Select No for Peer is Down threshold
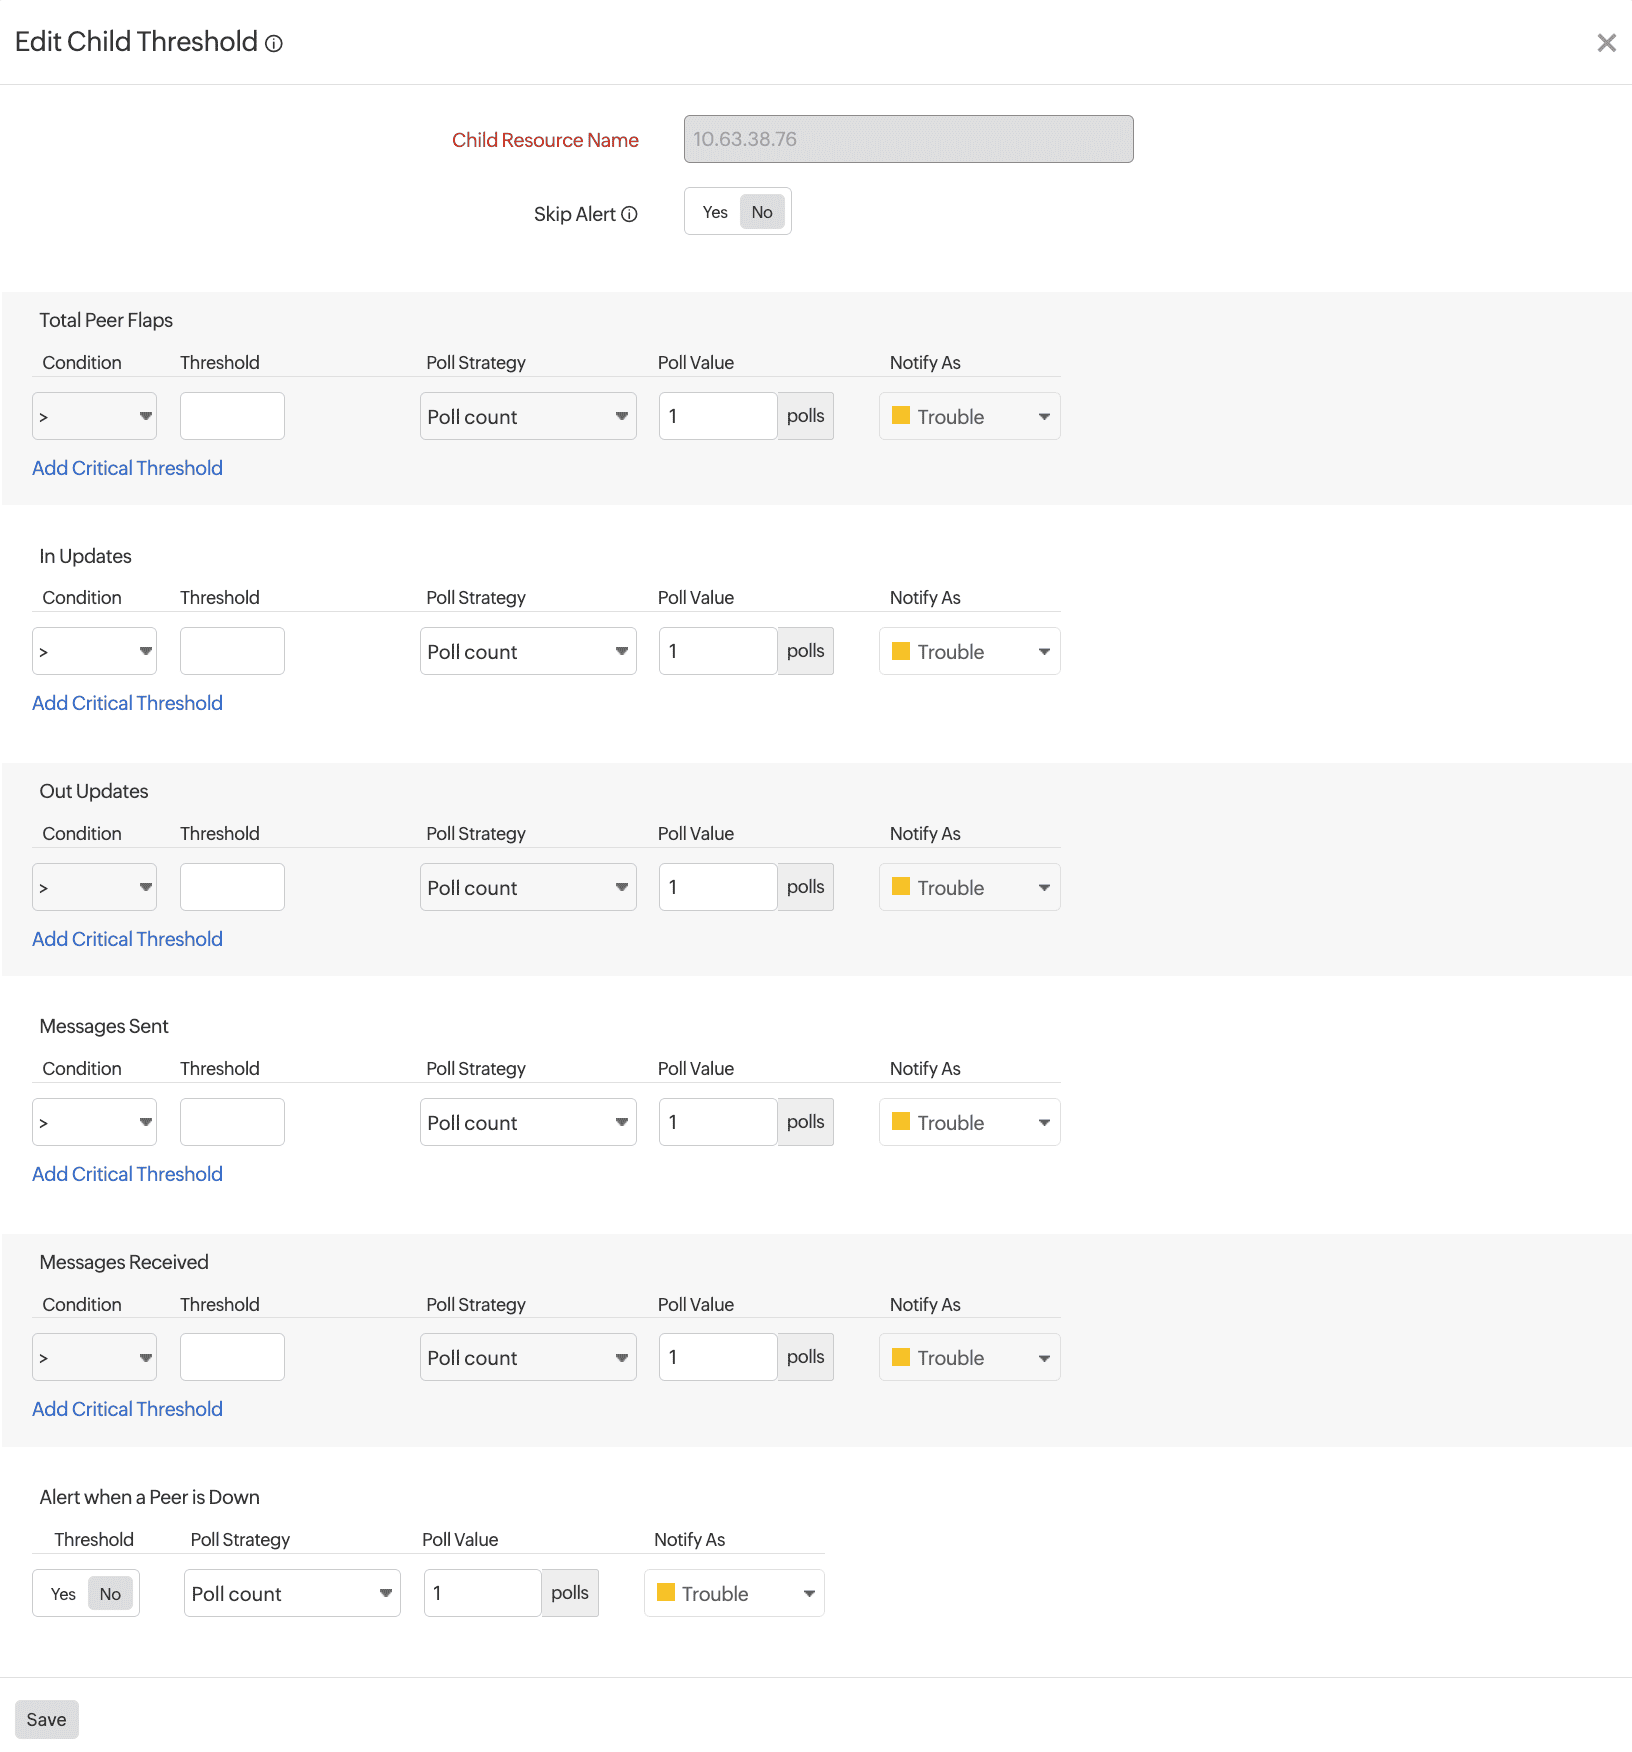This screenshot has height=1752, width=1632. [x=110, y=1594]
